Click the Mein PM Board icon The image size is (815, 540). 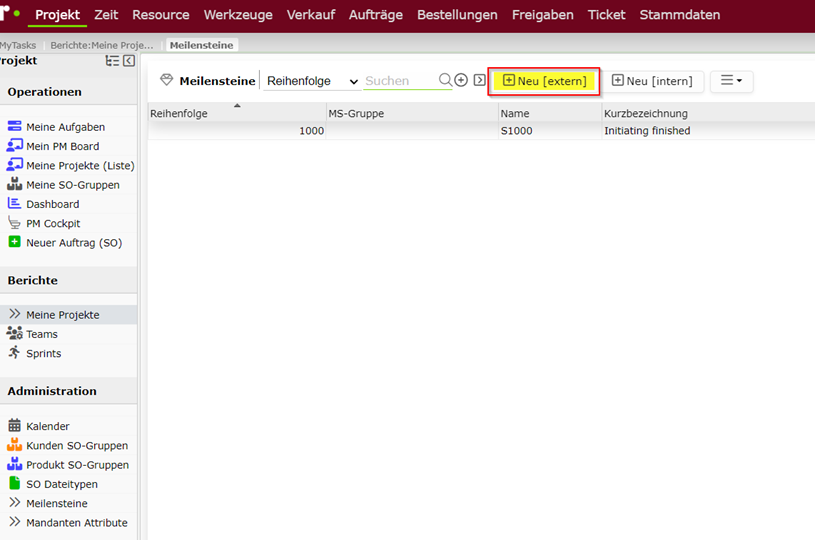(x=15, y=145)
